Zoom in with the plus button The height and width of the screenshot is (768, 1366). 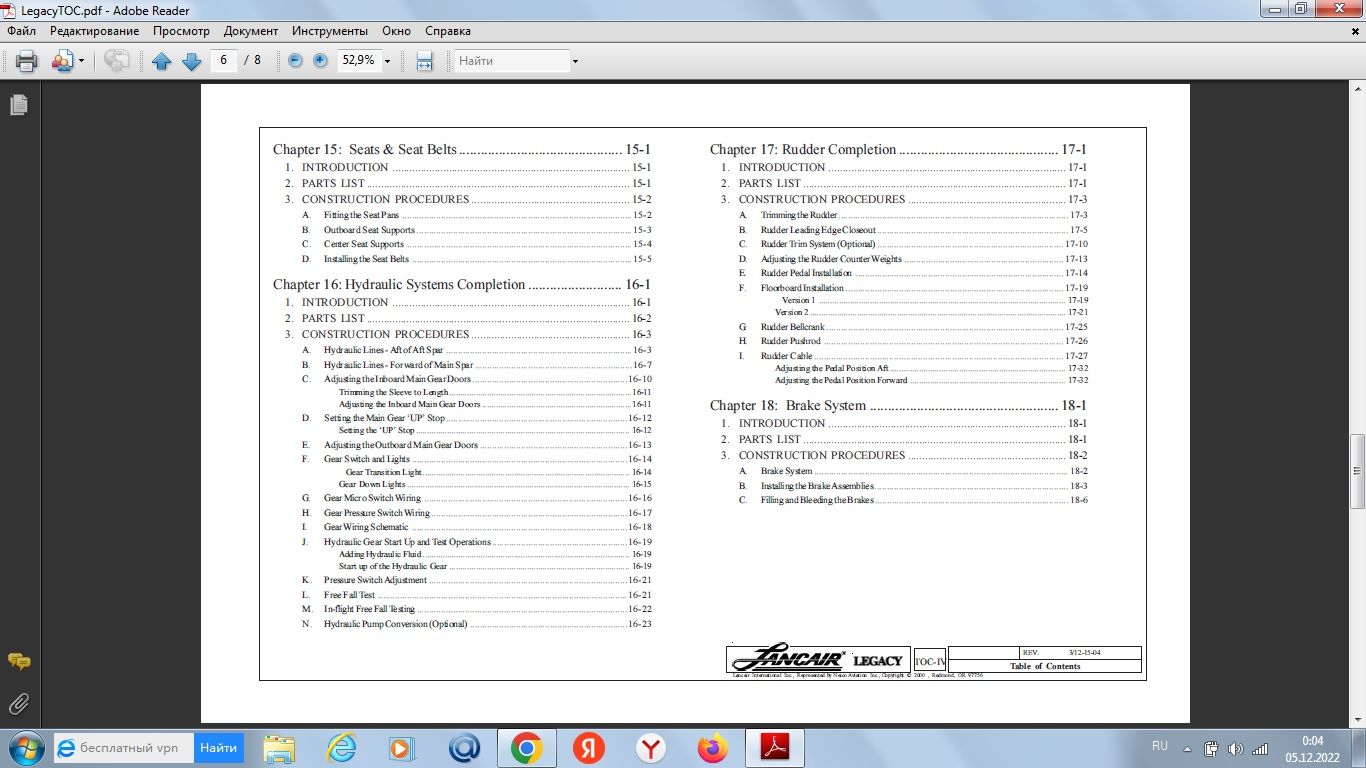[320, 61]
